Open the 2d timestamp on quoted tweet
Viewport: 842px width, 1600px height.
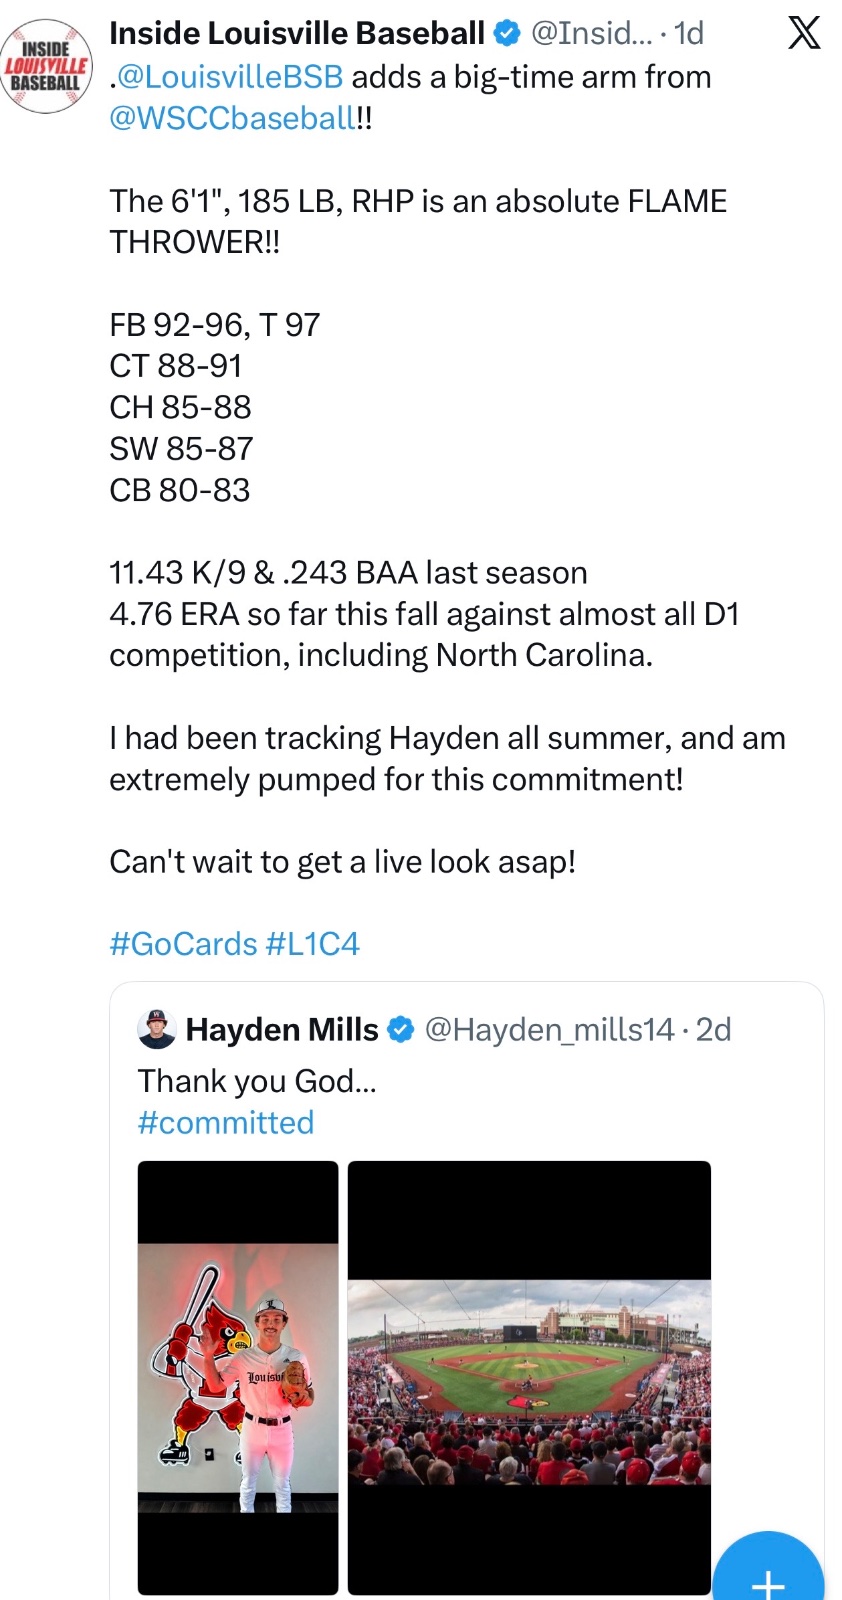pyautogui.click(x=713, y=1029)
